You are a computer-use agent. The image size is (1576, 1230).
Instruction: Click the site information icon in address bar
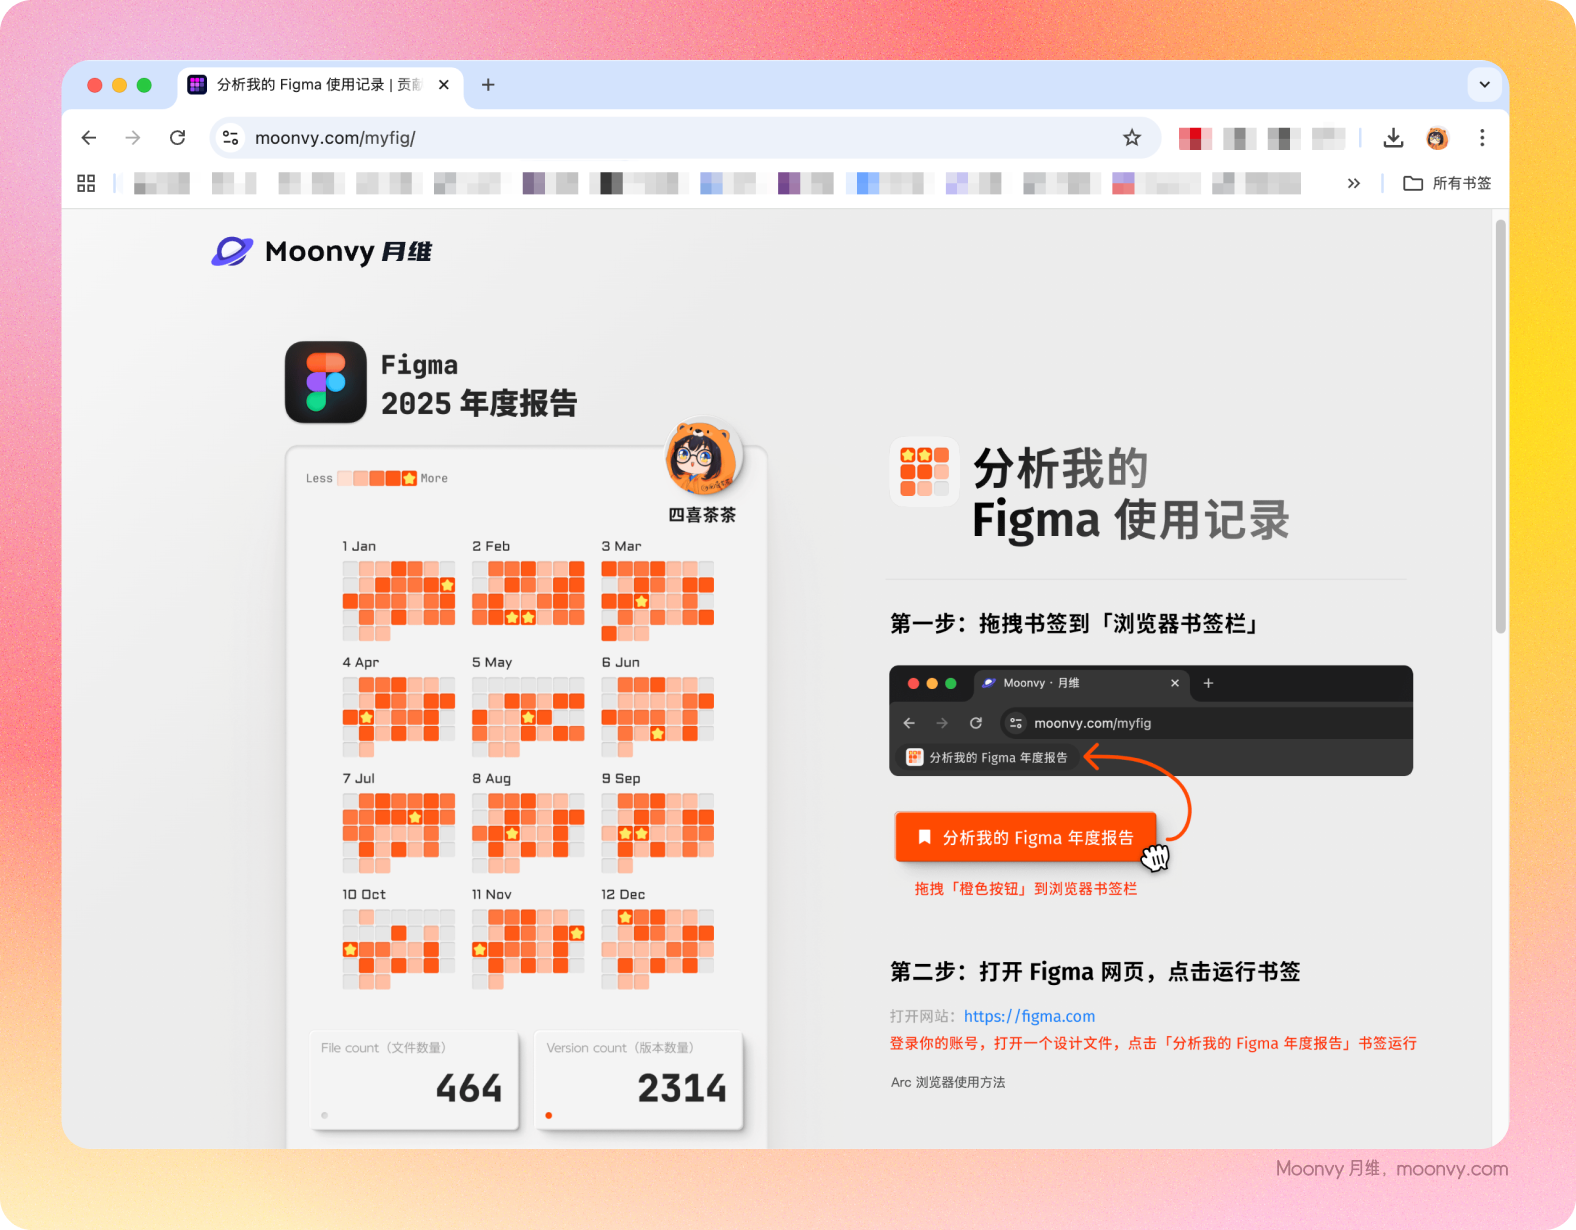tap(231, 138)
